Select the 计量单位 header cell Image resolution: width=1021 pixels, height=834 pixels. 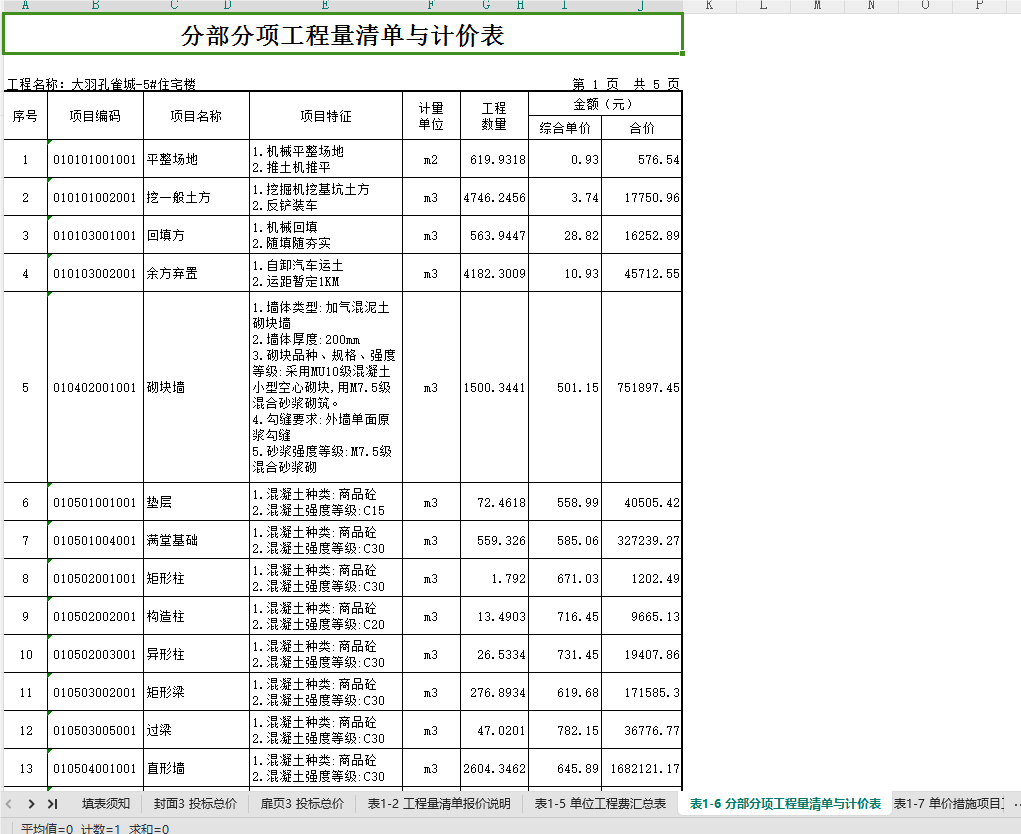pos(431,116)
